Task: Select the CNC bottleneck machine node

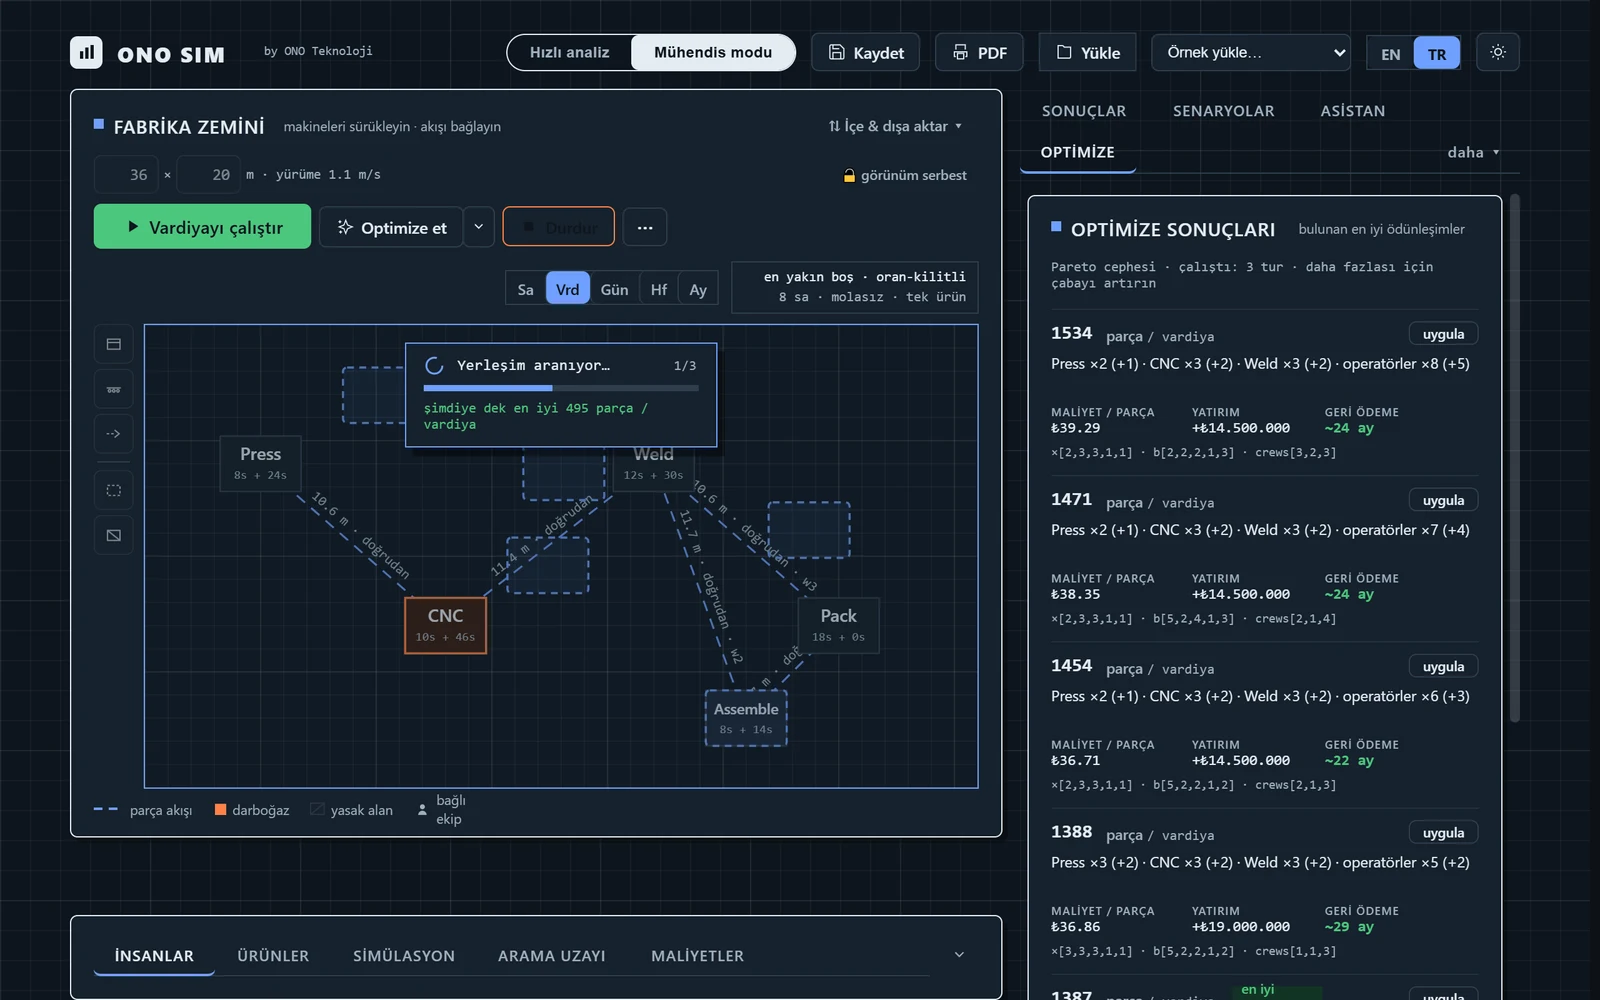Action: click(445, 625)
